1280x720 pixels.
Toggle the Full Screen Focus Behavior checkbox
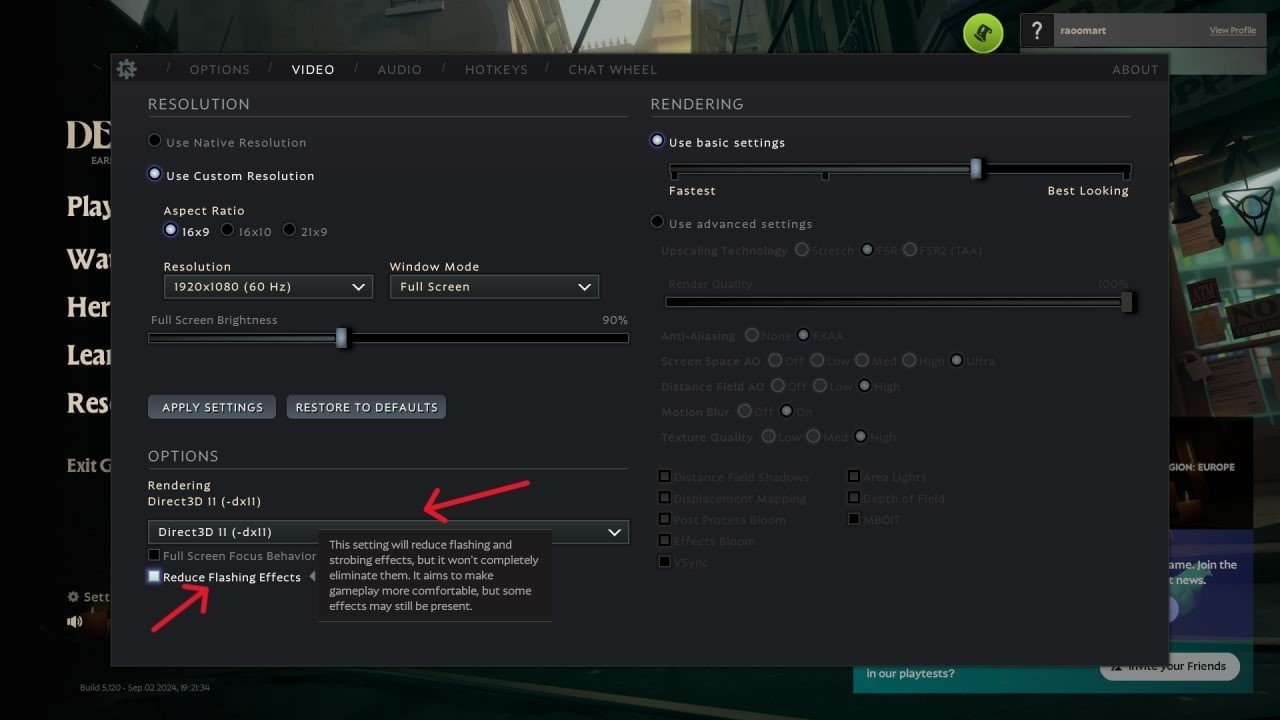154,555
